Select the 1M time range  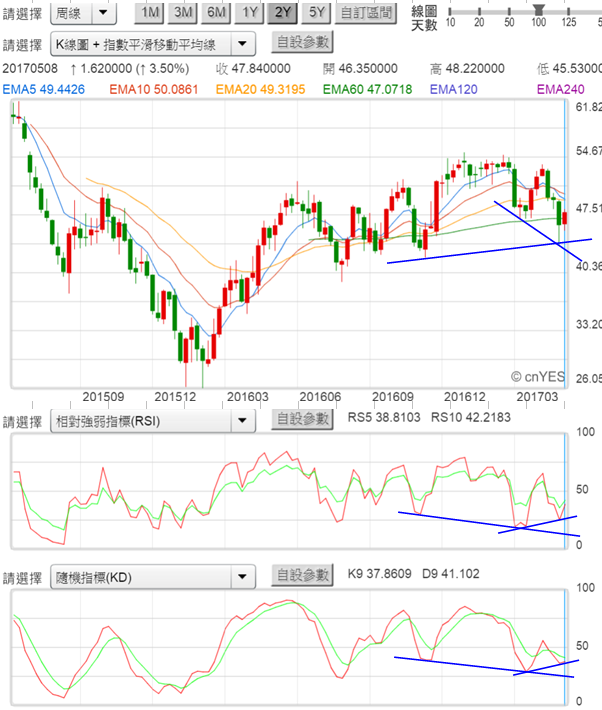(149, 12)
